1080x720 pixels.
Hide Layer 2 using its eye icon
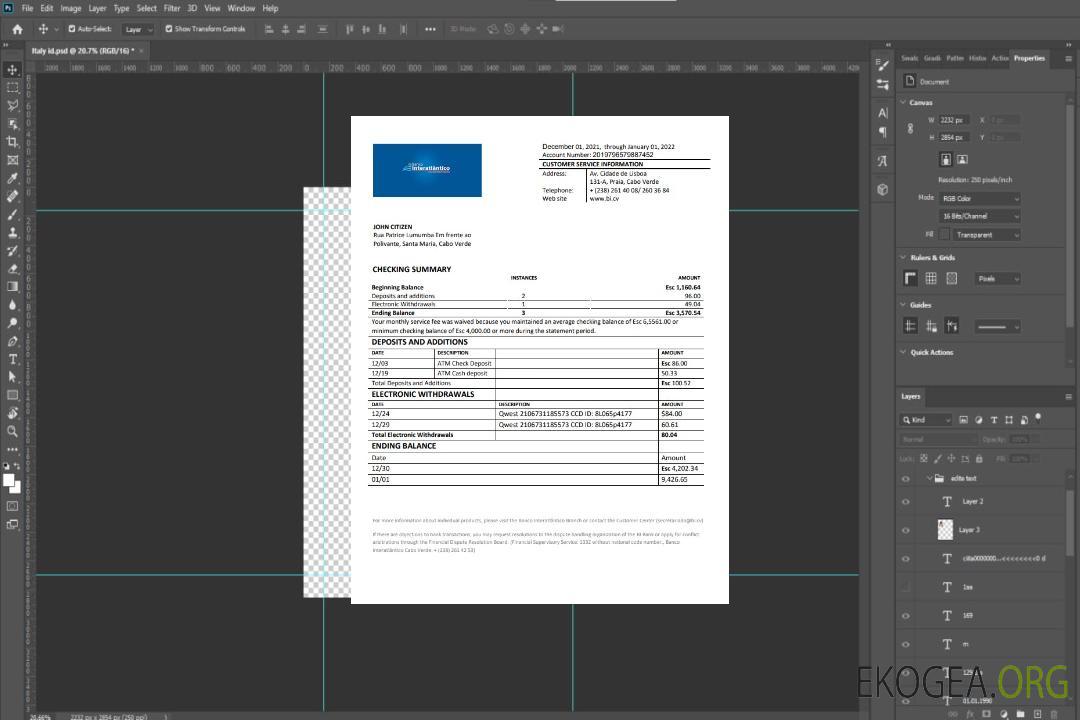click(x=906, y=502)
